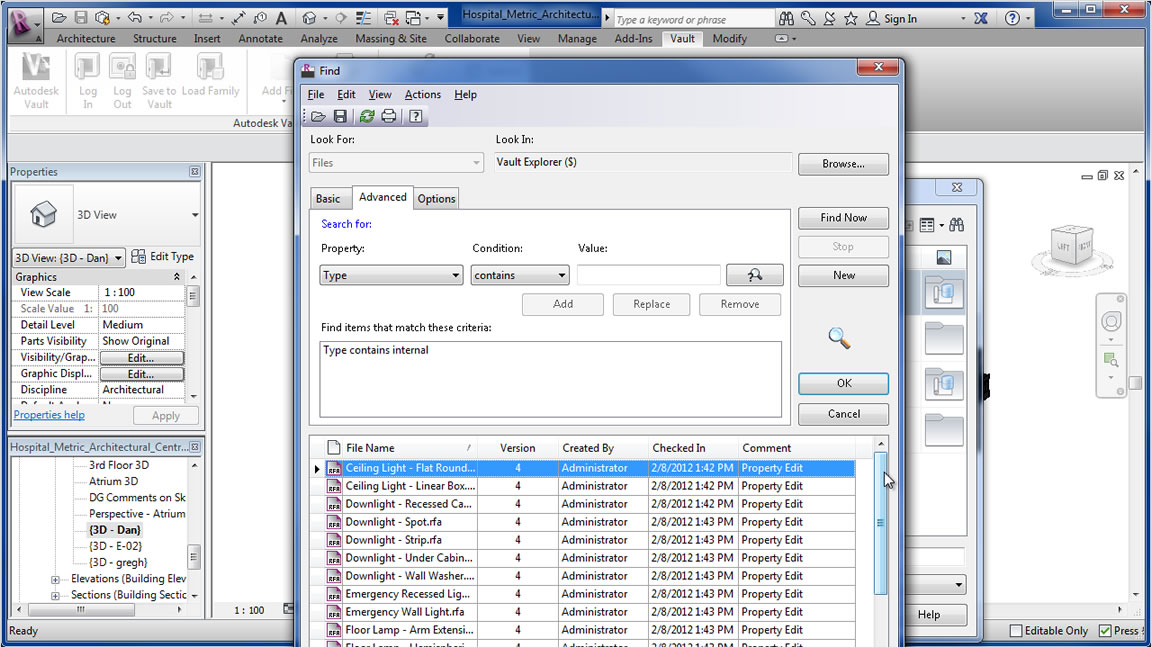This screenshot has width=1152, height=648.
Task: Click the find-value lookup button beside Value field
Action: (x=755, y=275)
